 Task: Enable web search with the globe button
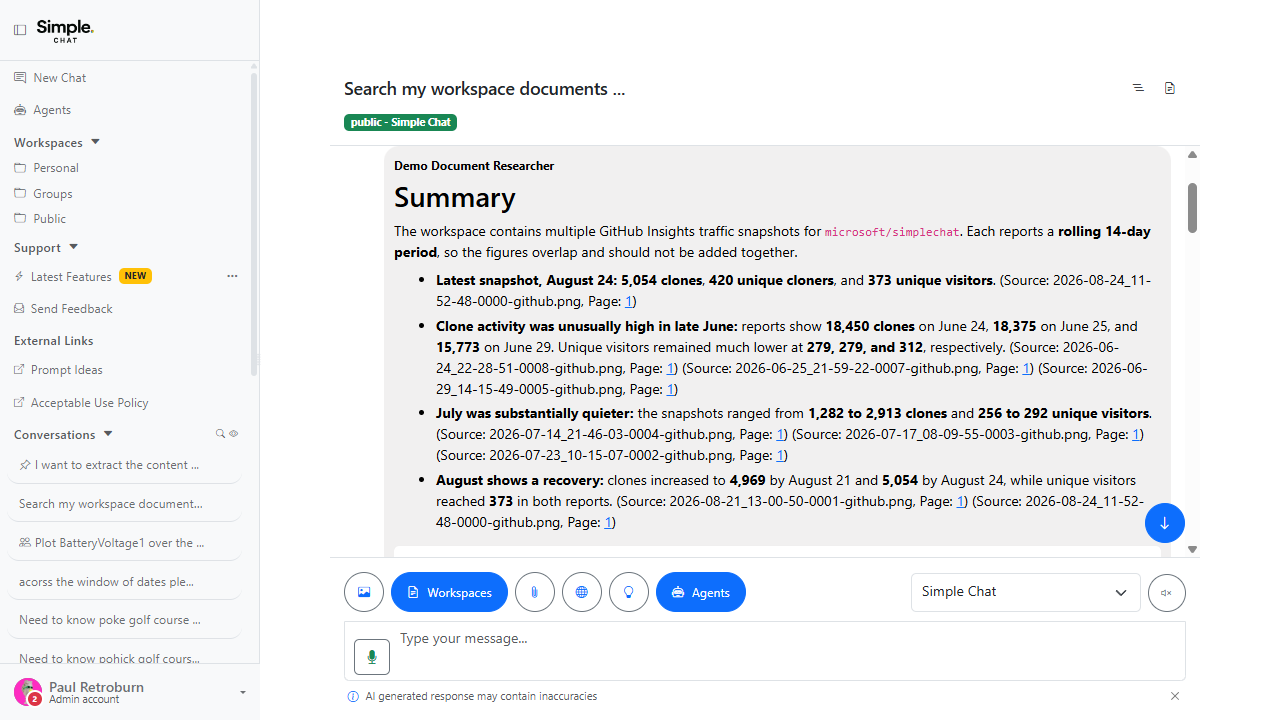(x=582, y=592)
